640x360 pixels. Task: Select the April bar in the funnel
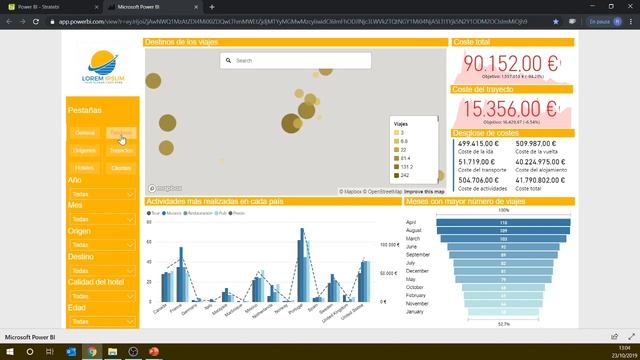coord(503,222)
